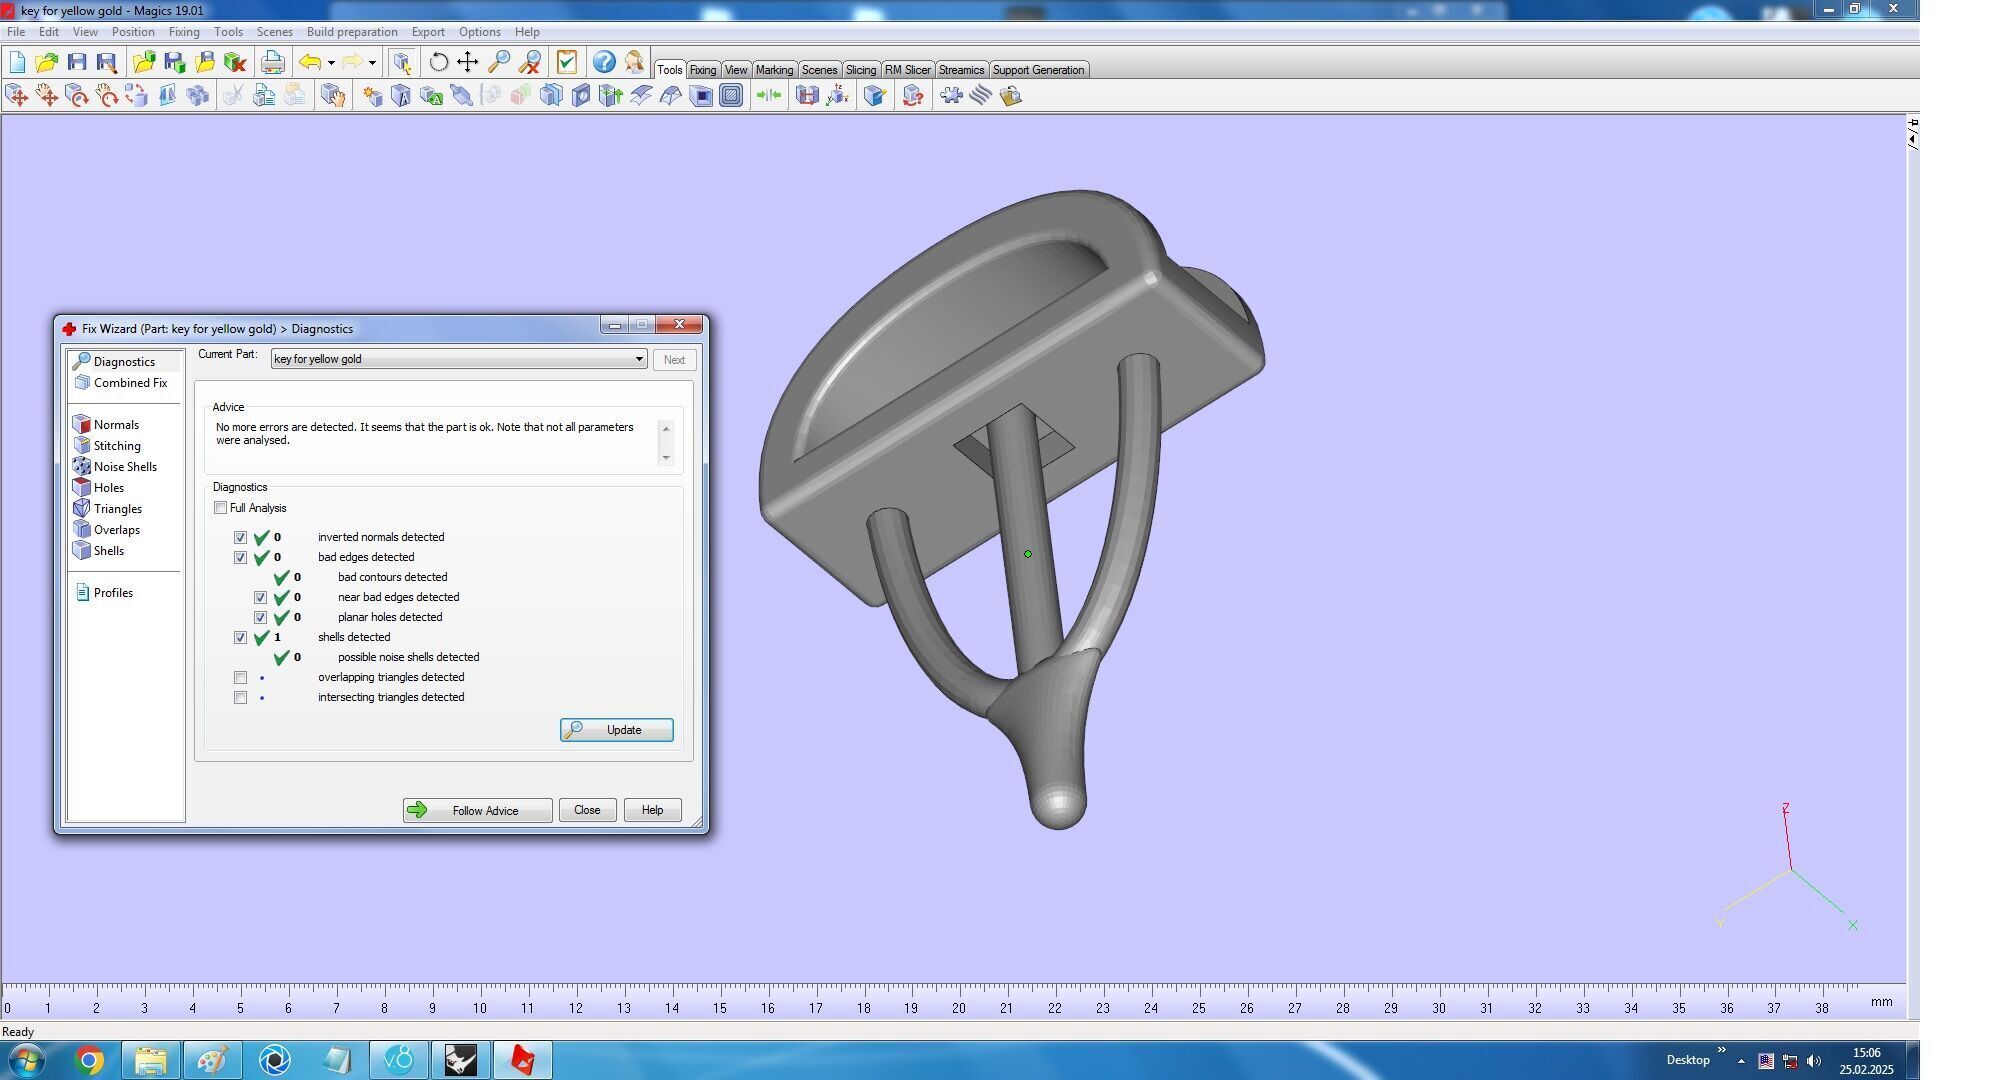Open the undo history dropdown arrow
Viewport: 2000px width, 1080px height.
click(x=331, y=63)
